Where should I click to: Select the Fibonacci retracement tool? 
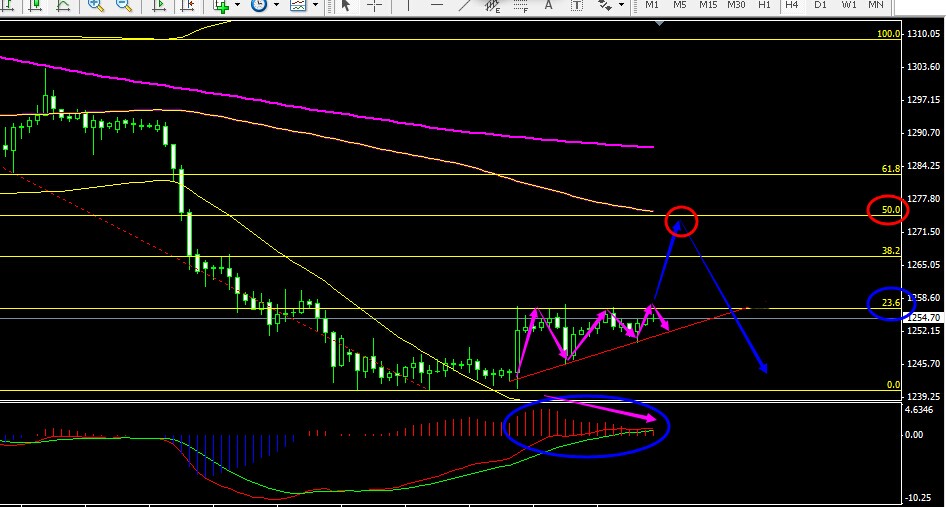point(522,6)
